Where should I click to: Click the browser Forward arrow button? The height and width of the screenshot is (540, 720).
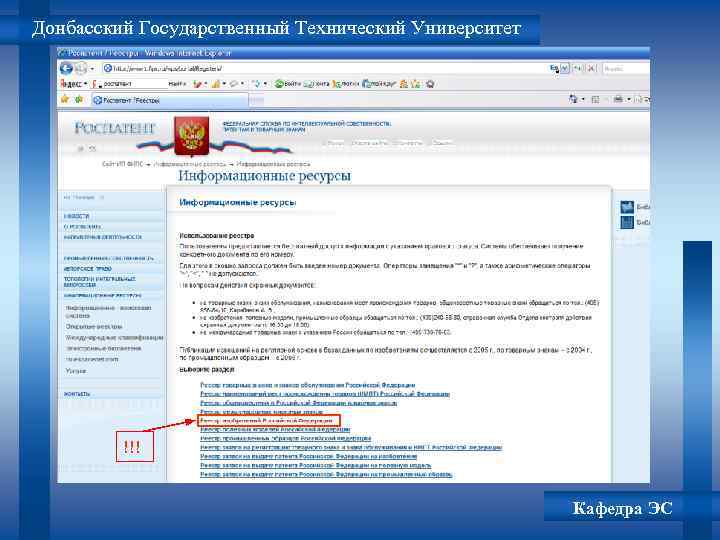click(x=80, y=68)
